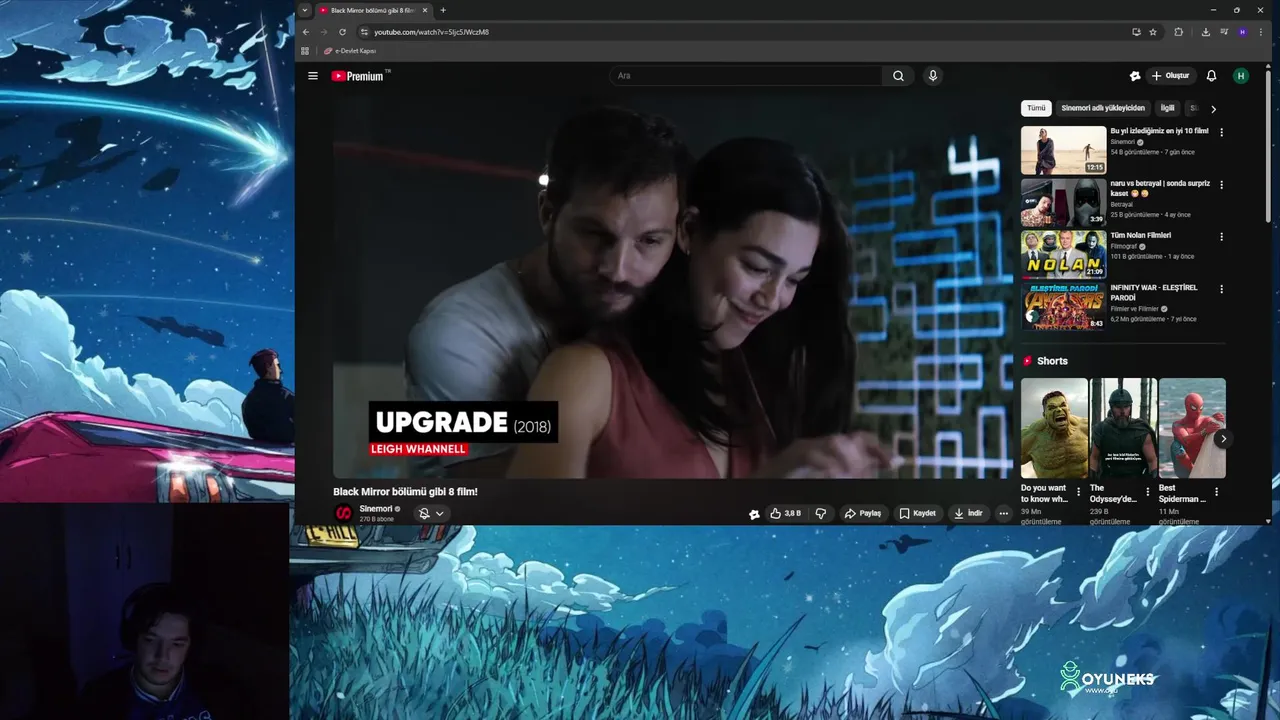Close the Black Mirror YouTube tab
1280x720 pixels.
coord(425,10)
